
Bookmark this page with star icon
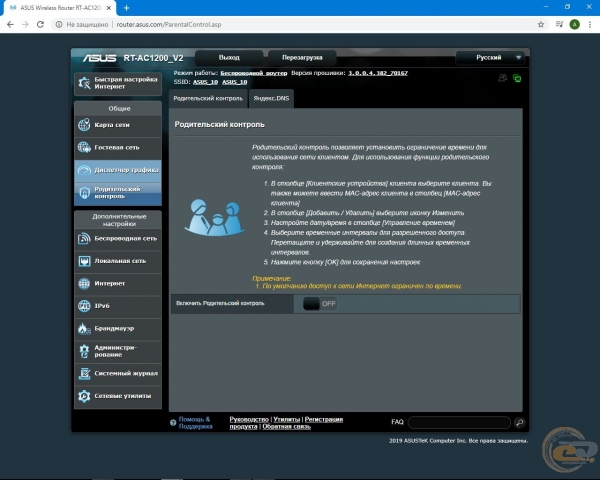click(541, 24)
